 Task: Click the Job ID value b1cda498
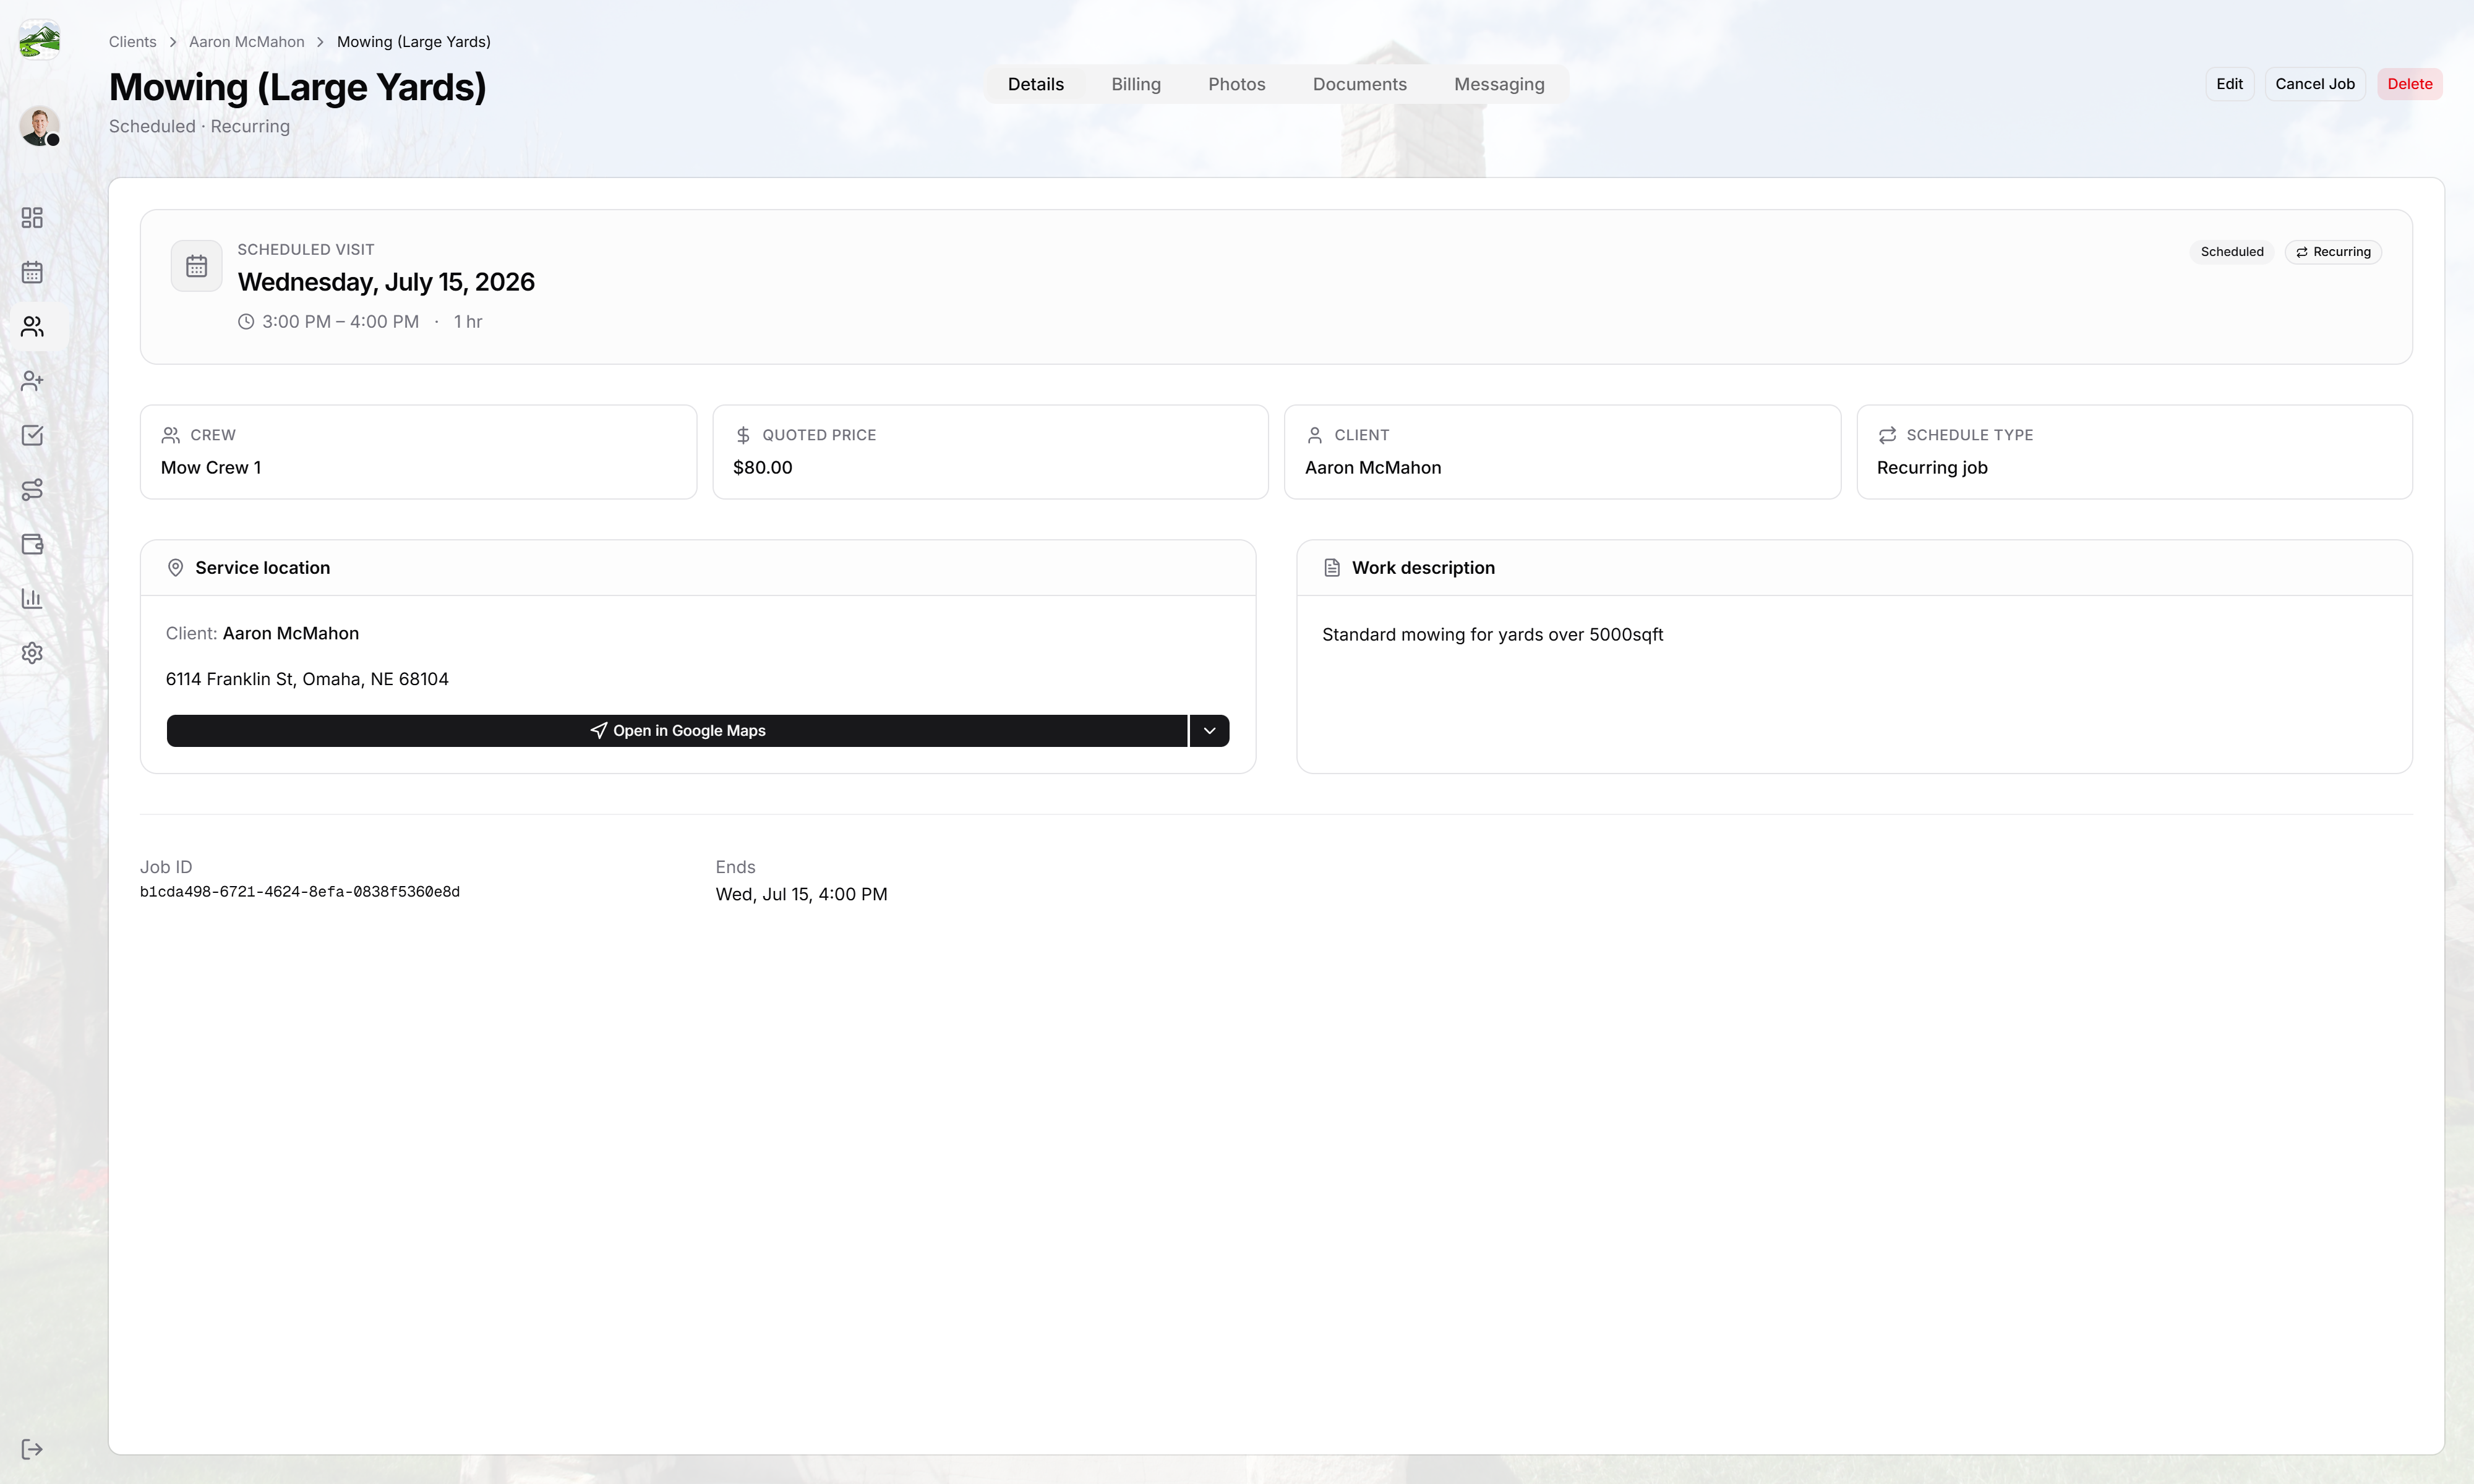tap(300, 892)
